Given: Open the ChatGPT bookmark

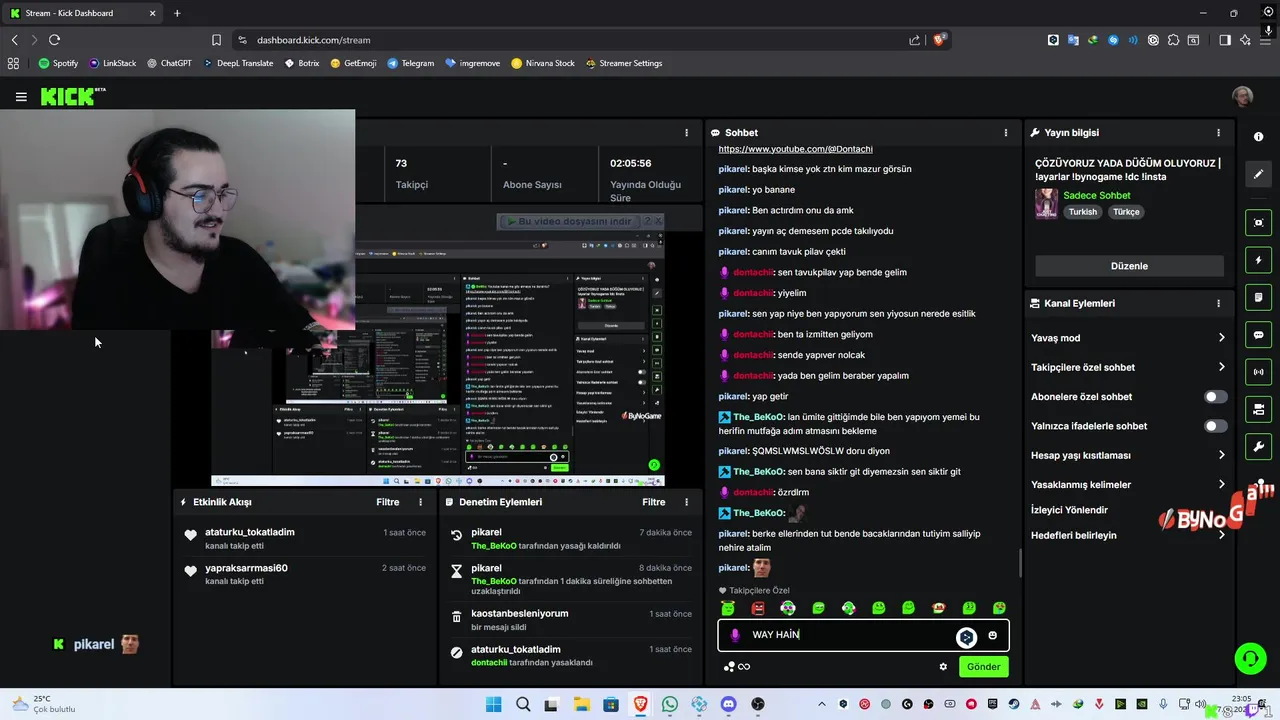Looking at the screenshot, I should coord(169,63).
